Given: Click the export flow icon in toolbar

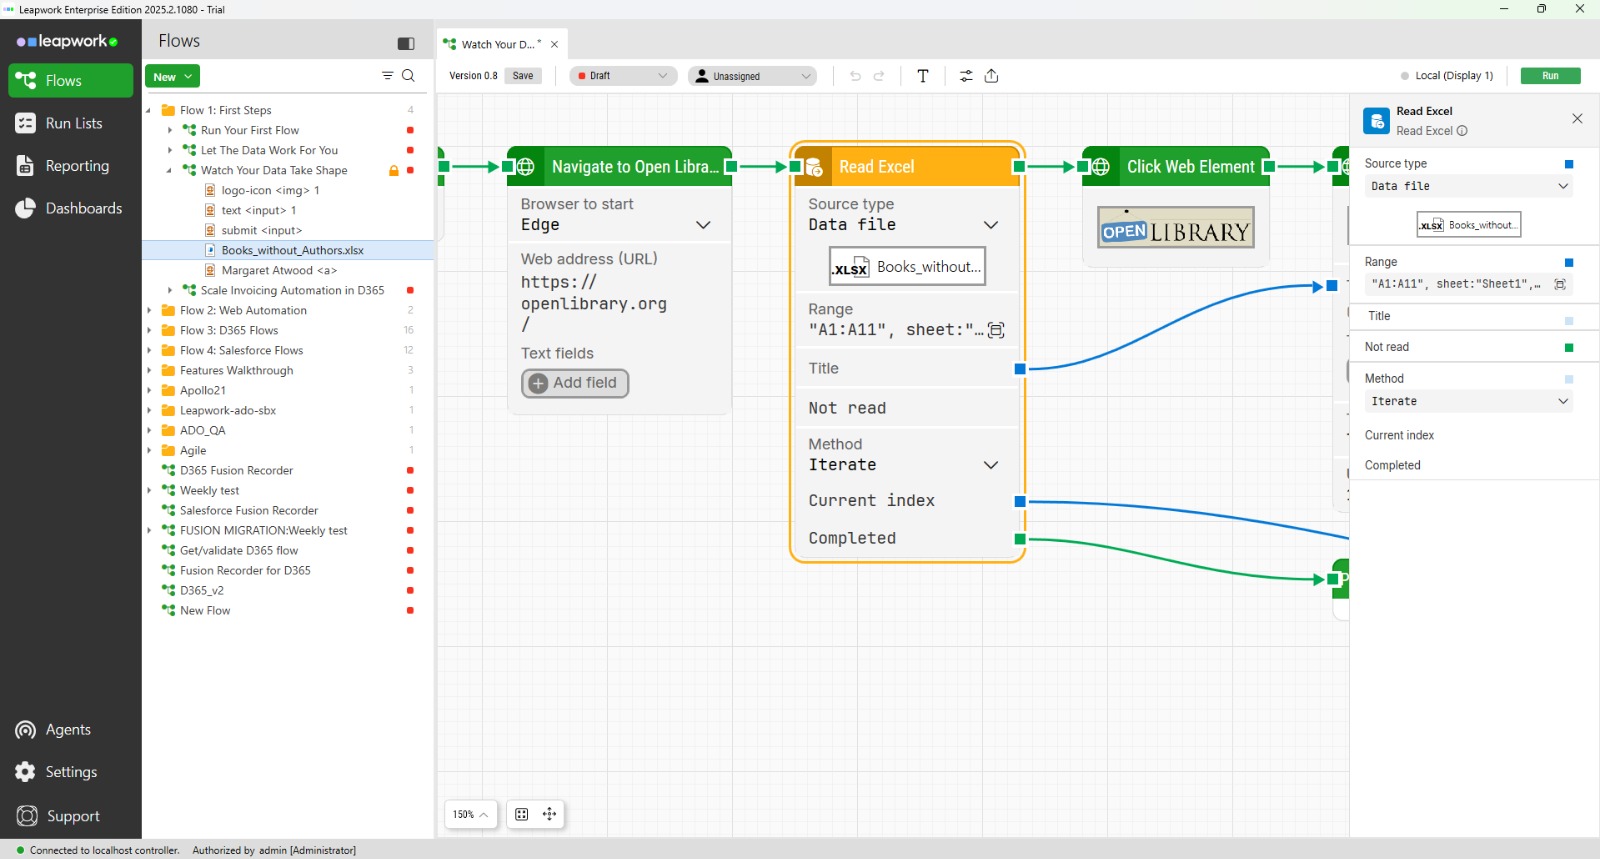Looking at the screenshot, I should tap(991, 76).
